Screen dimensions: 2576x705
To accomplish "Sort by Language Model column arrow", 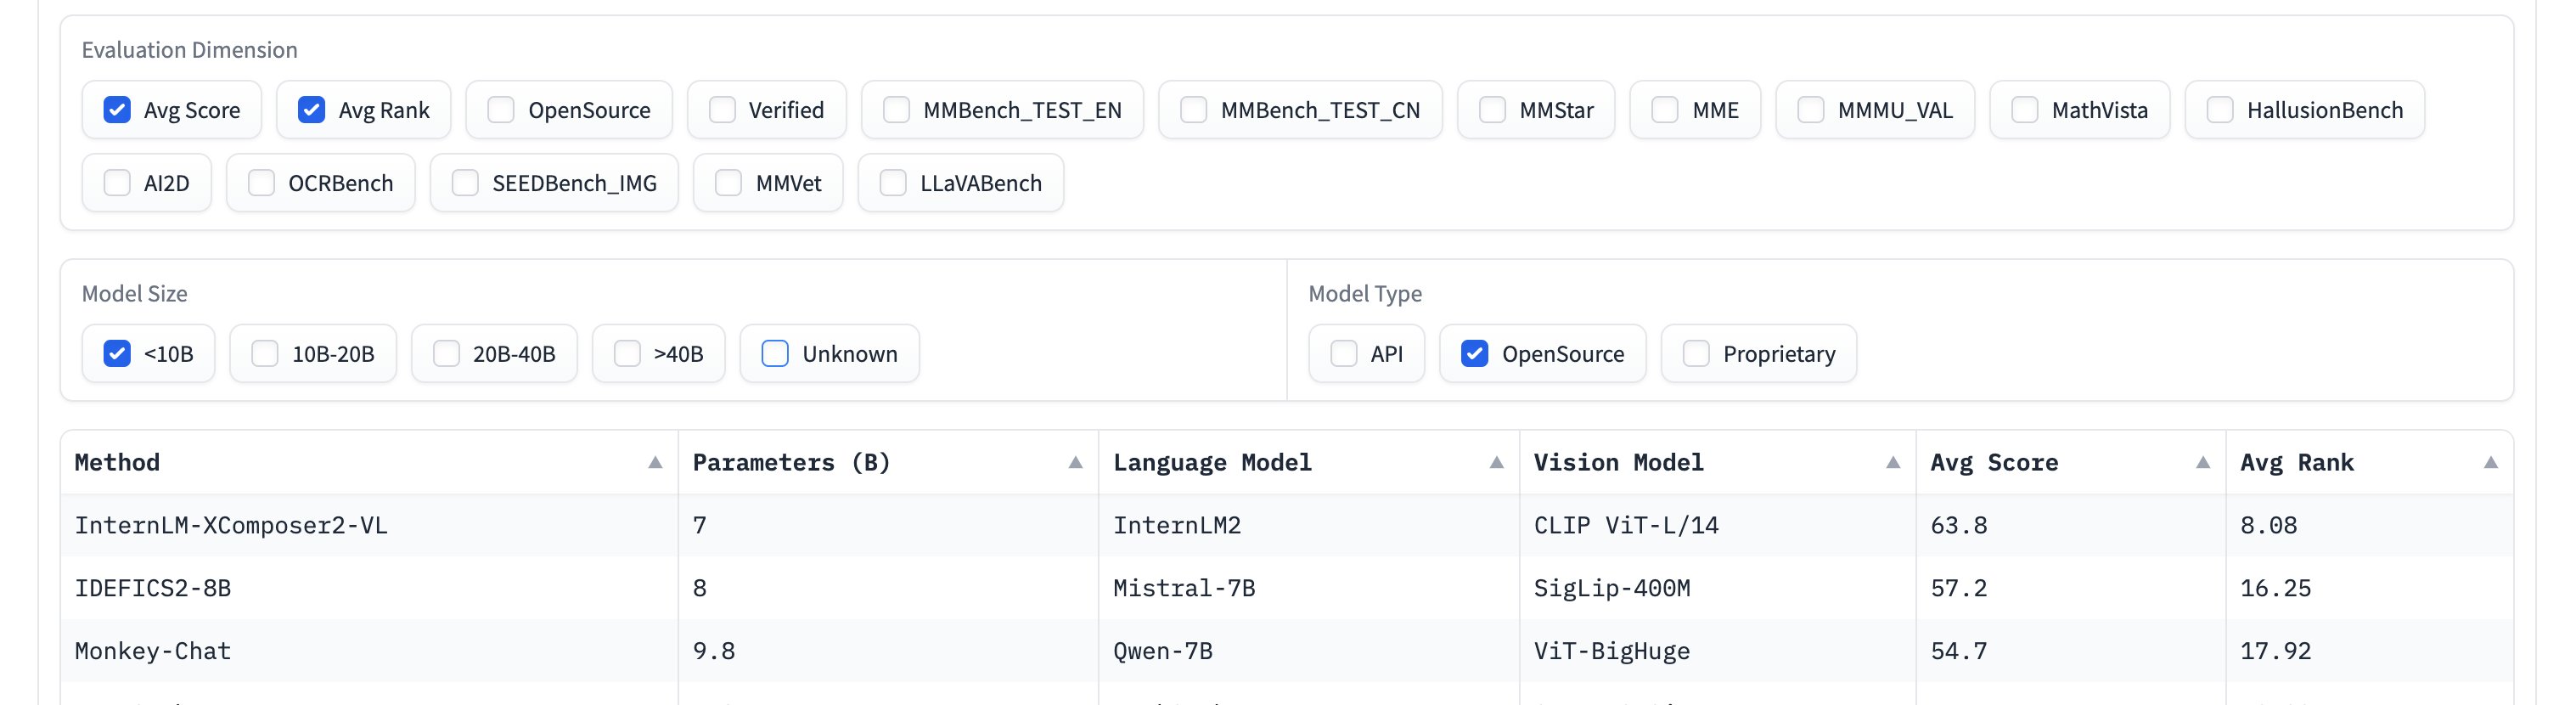I will pos(1496,462).
